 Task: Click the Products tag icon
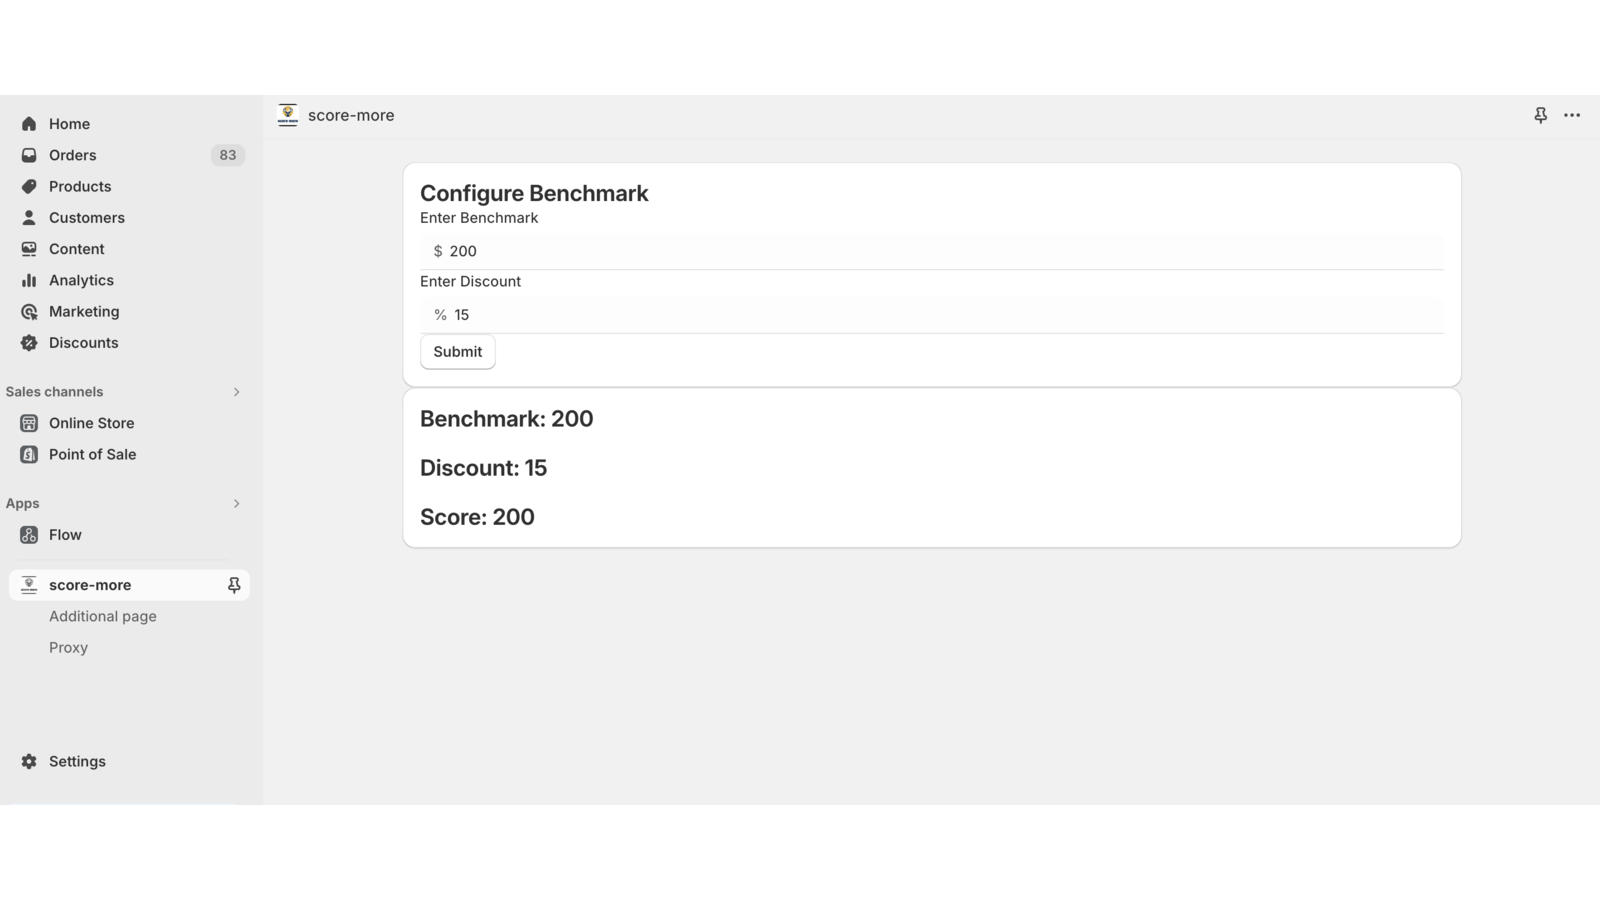coord(29,186)
